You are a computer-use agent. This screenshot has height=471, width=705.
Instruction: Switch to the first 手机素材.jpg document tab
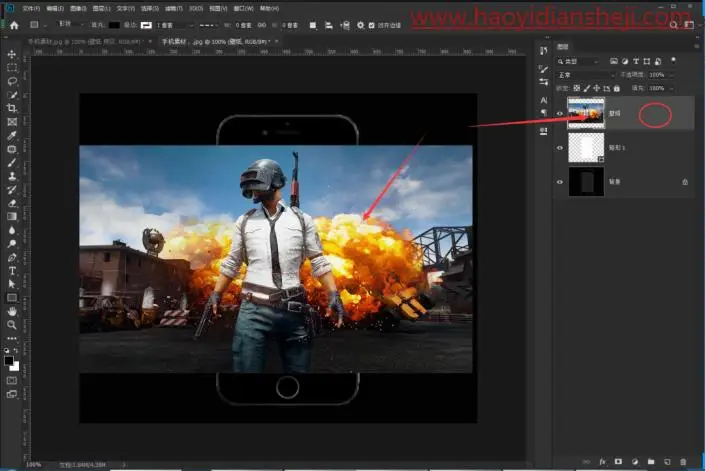[x=85, y=41]
